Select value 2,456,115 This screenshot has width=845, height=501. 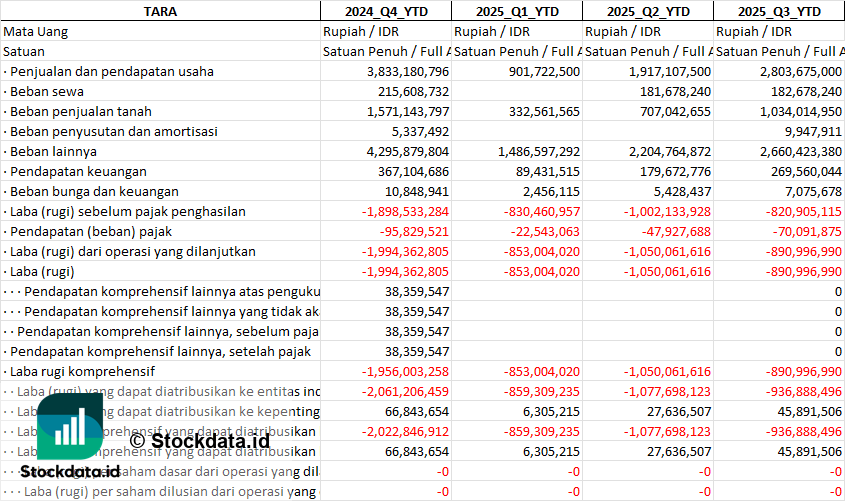click(551, 191)
